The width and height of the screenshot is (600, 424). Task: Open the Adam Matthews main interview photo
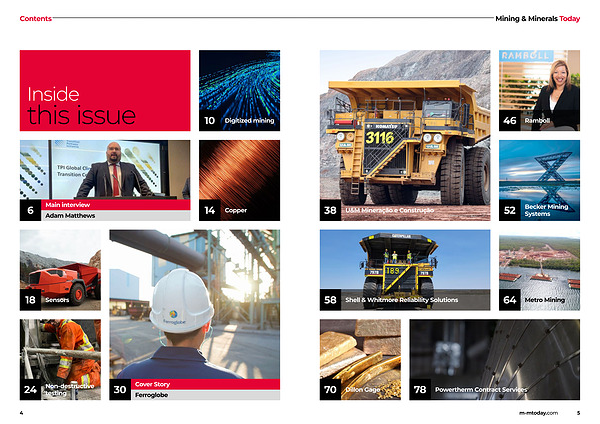click(x=104, y=170)
